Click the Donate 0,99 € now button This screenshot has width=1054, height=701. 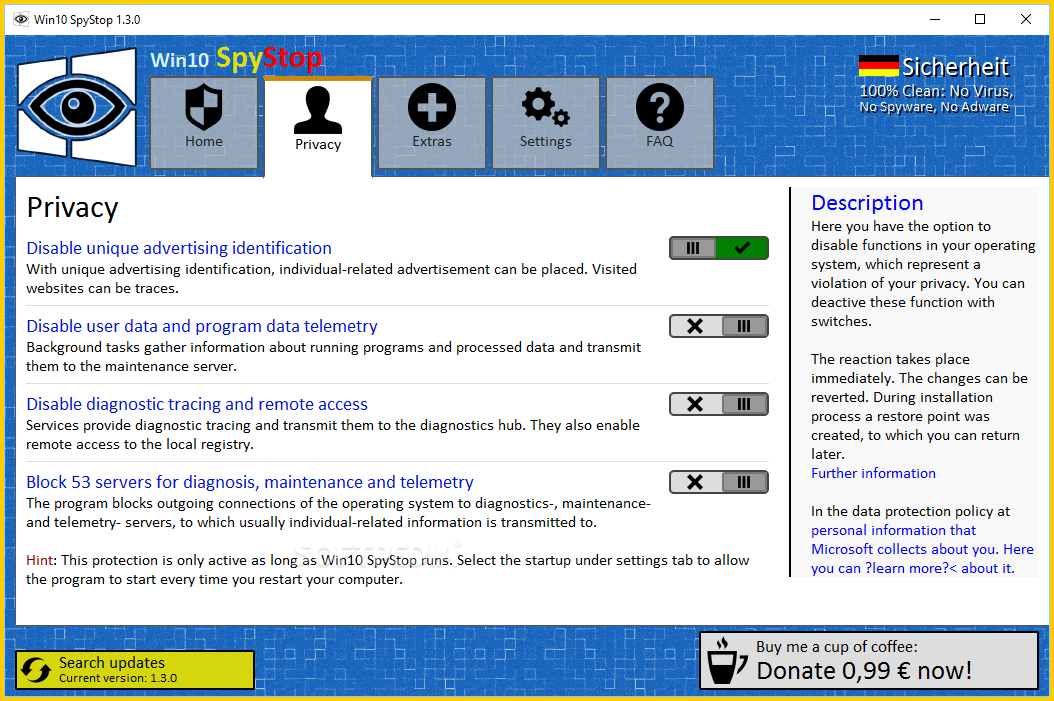[x=869, y=660]
